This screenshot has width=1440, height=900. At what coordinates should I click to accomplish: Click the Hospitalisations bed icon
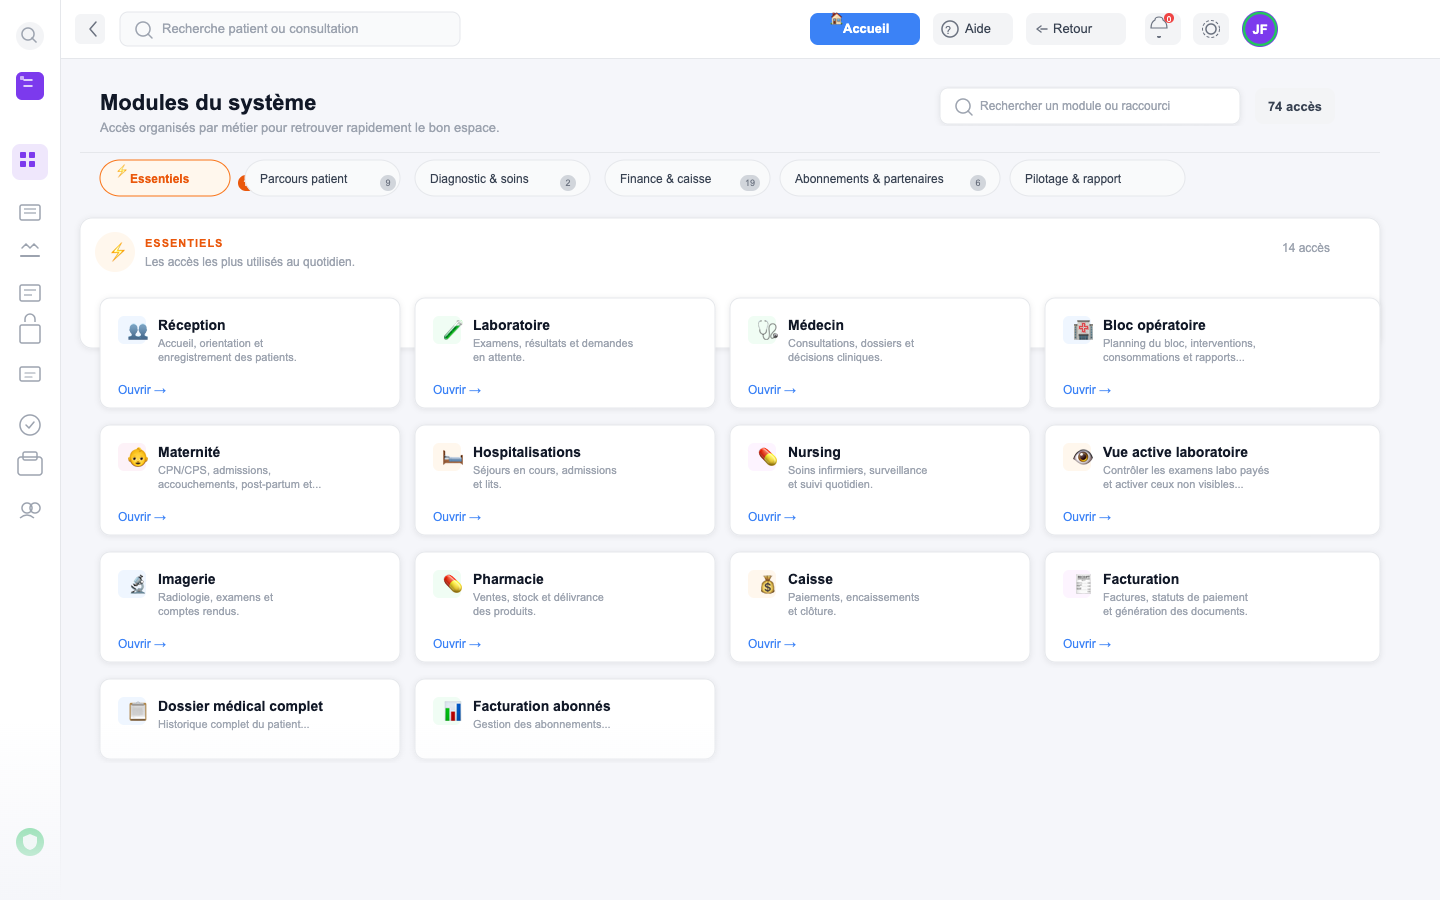448,457
